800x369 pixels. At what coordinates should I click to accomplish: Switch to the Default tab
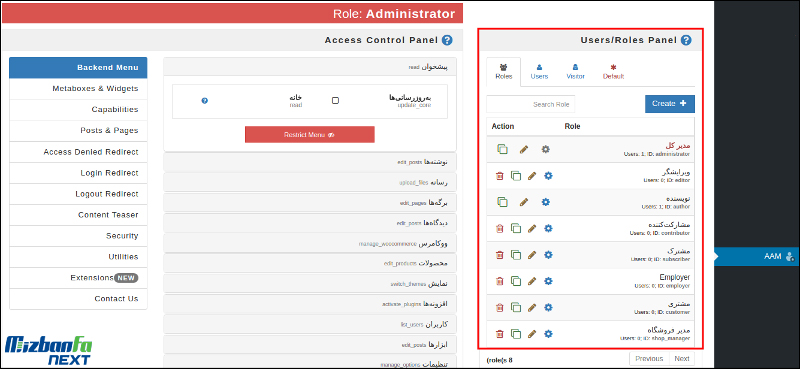point(613,72)
